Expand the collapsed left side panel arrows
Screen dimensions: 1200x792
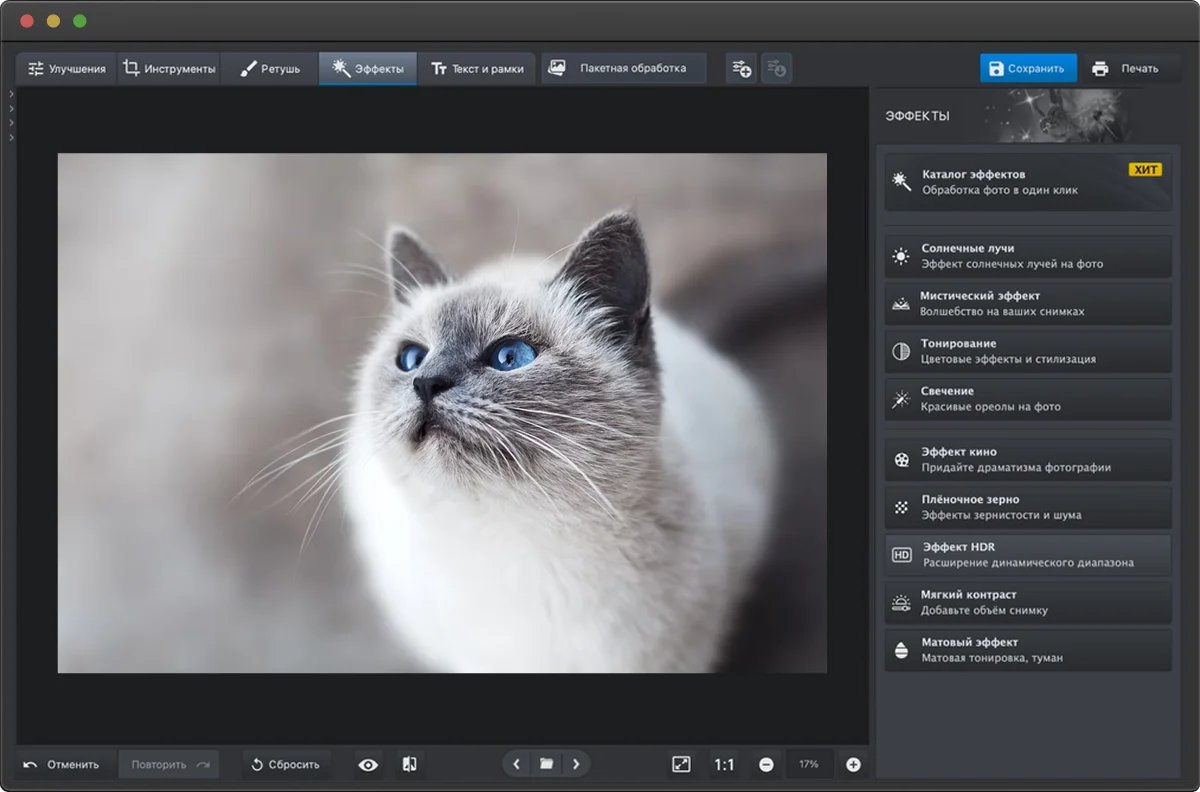[x=10, y=115]
